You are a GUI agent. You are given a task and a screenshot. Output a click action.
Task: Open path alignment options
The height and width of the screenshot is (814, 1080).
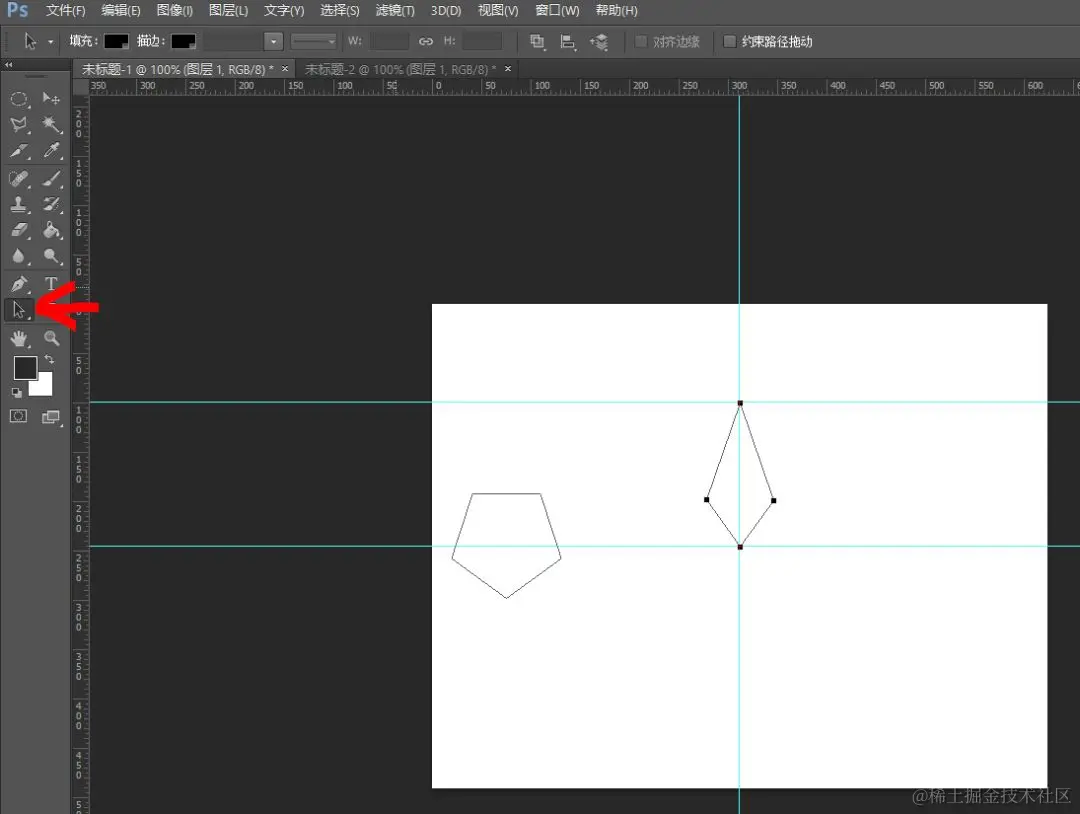click(x=568, y=42)
